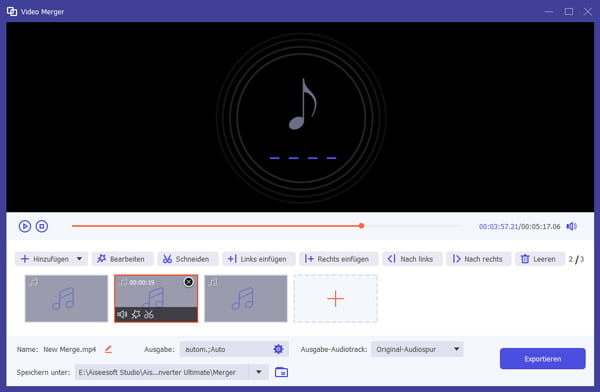Expand the Speichern unter path dropdown
600x392 pixels.
[259, 372]
